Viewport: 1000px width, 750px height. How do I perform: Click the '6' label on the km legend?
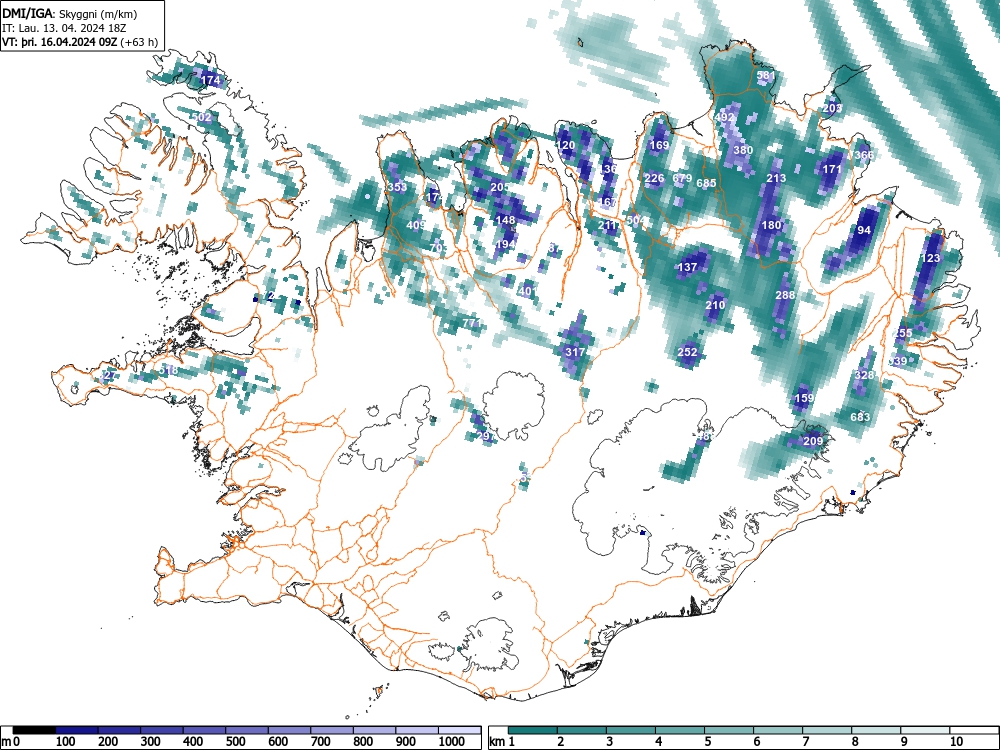pyautogui.click(x=756, y=742)
